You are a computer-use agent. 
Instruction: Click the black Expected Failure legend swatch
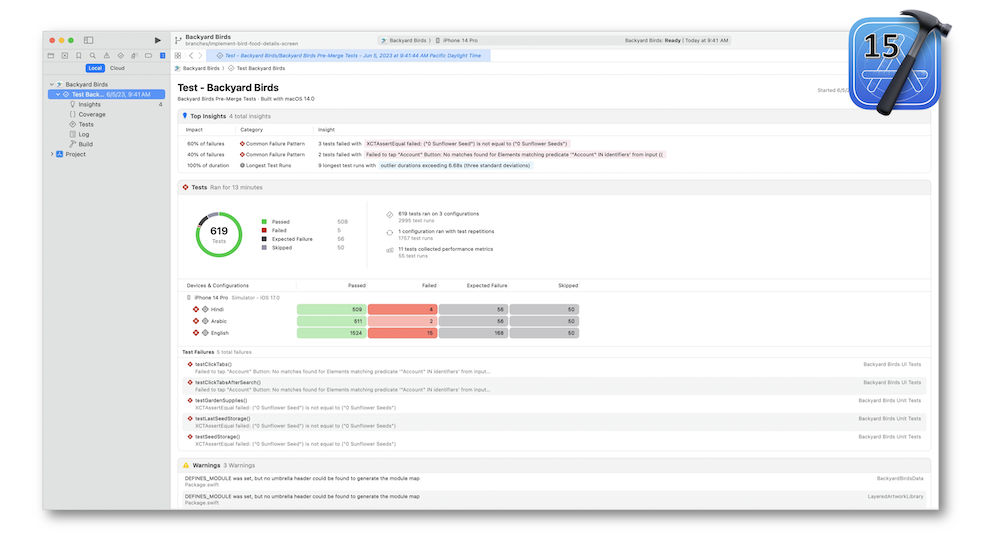click(264, 239)
